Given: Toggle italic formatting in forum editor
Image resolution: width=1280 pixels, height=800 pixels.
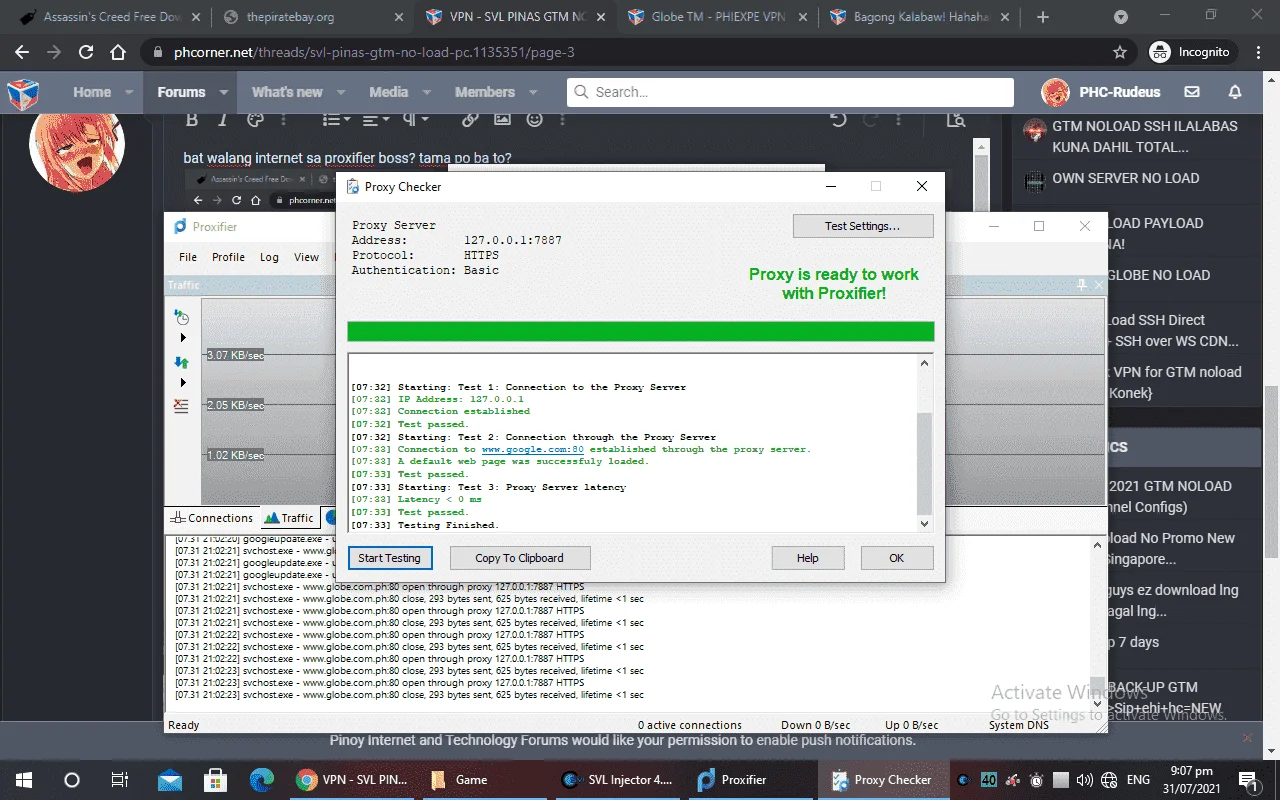Looking at the screenshot, I should 223,120.
